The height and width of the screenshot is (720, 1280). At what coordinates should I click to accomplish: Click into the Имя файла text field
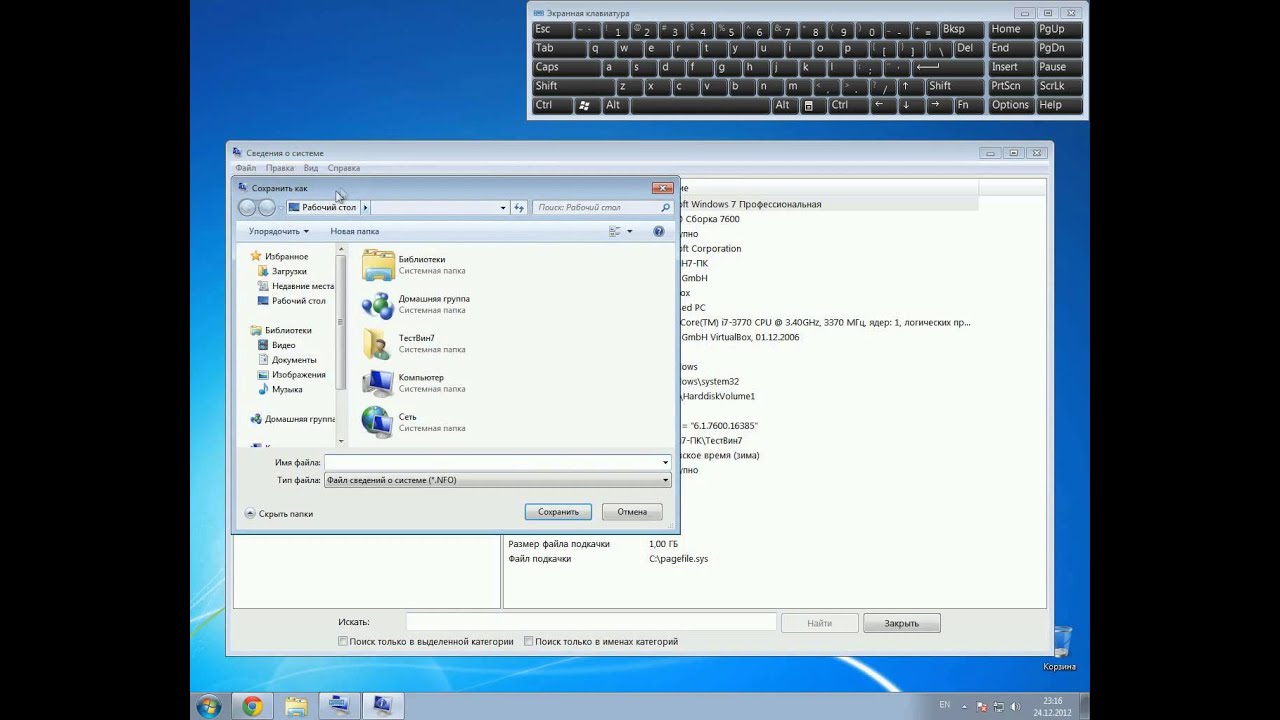click(x=492, y=463)
